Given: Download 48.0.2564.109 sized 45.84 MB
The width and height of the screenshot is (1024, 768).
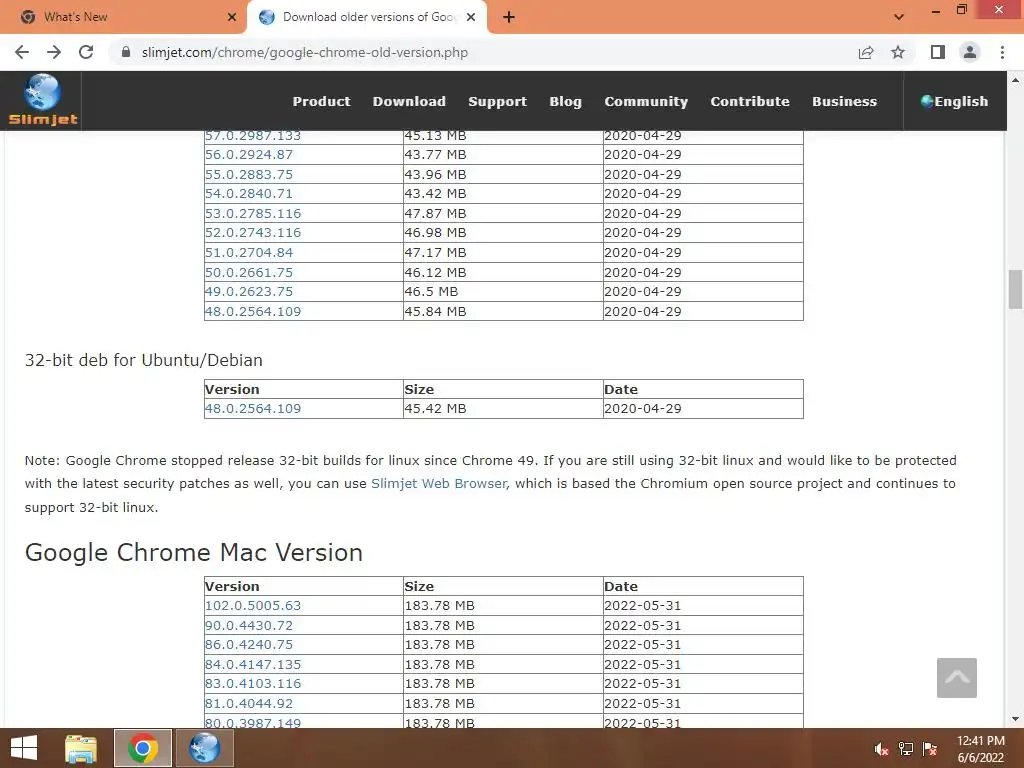Looking at the screenshot, I should 253,312.
